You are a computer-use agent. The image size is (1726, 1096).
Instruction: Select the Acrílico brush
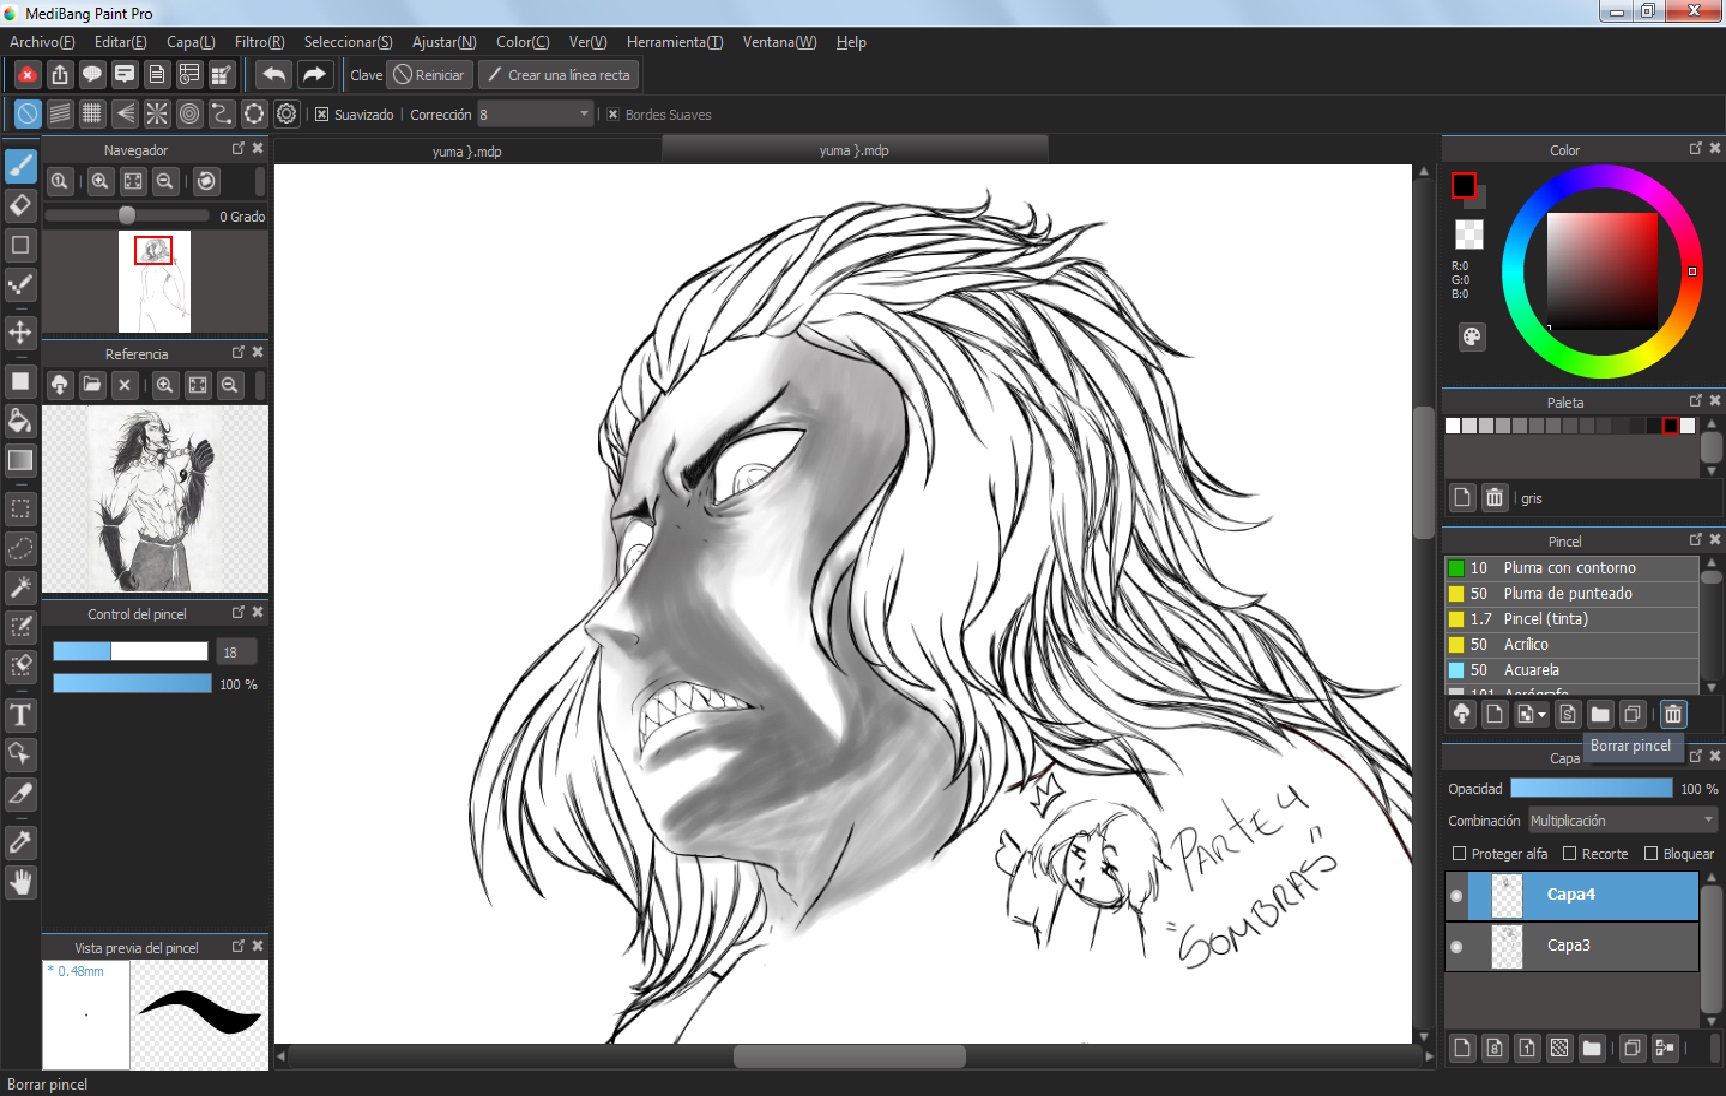click(x=1572, y=644)
